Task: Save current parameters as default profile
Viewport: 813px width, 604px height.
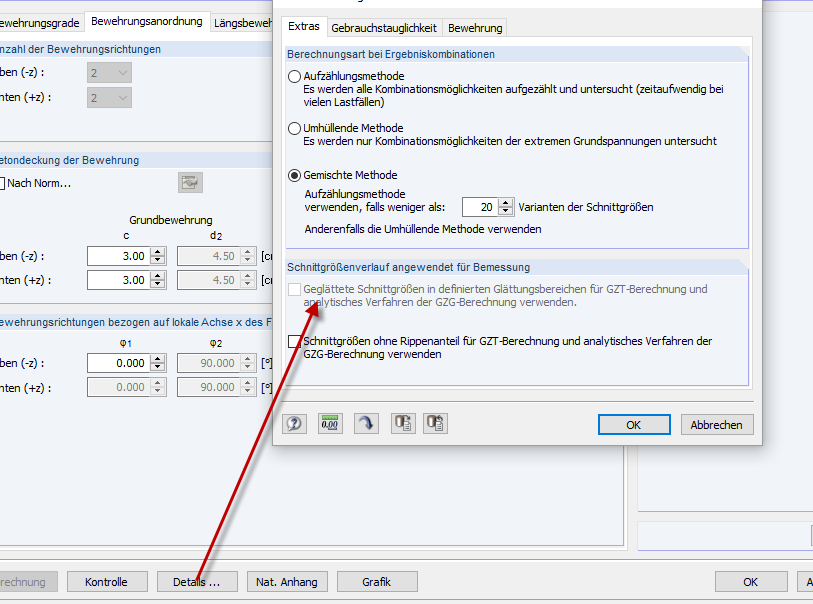Action: [403, 422]
